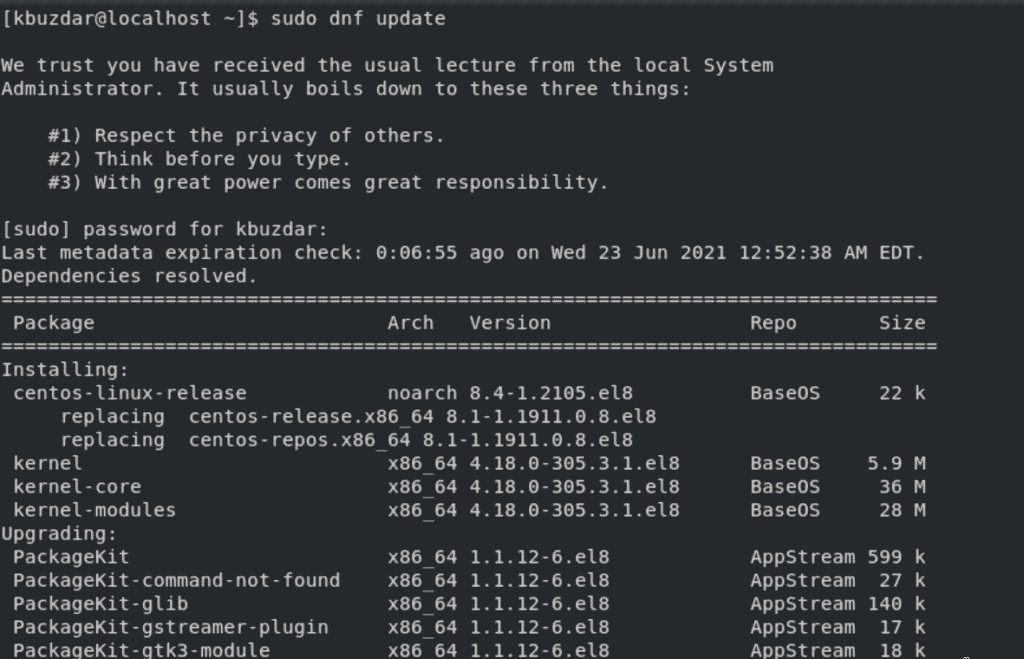Click the kernel-core package row
The image size is (1024, 659).
pos(469,487)
